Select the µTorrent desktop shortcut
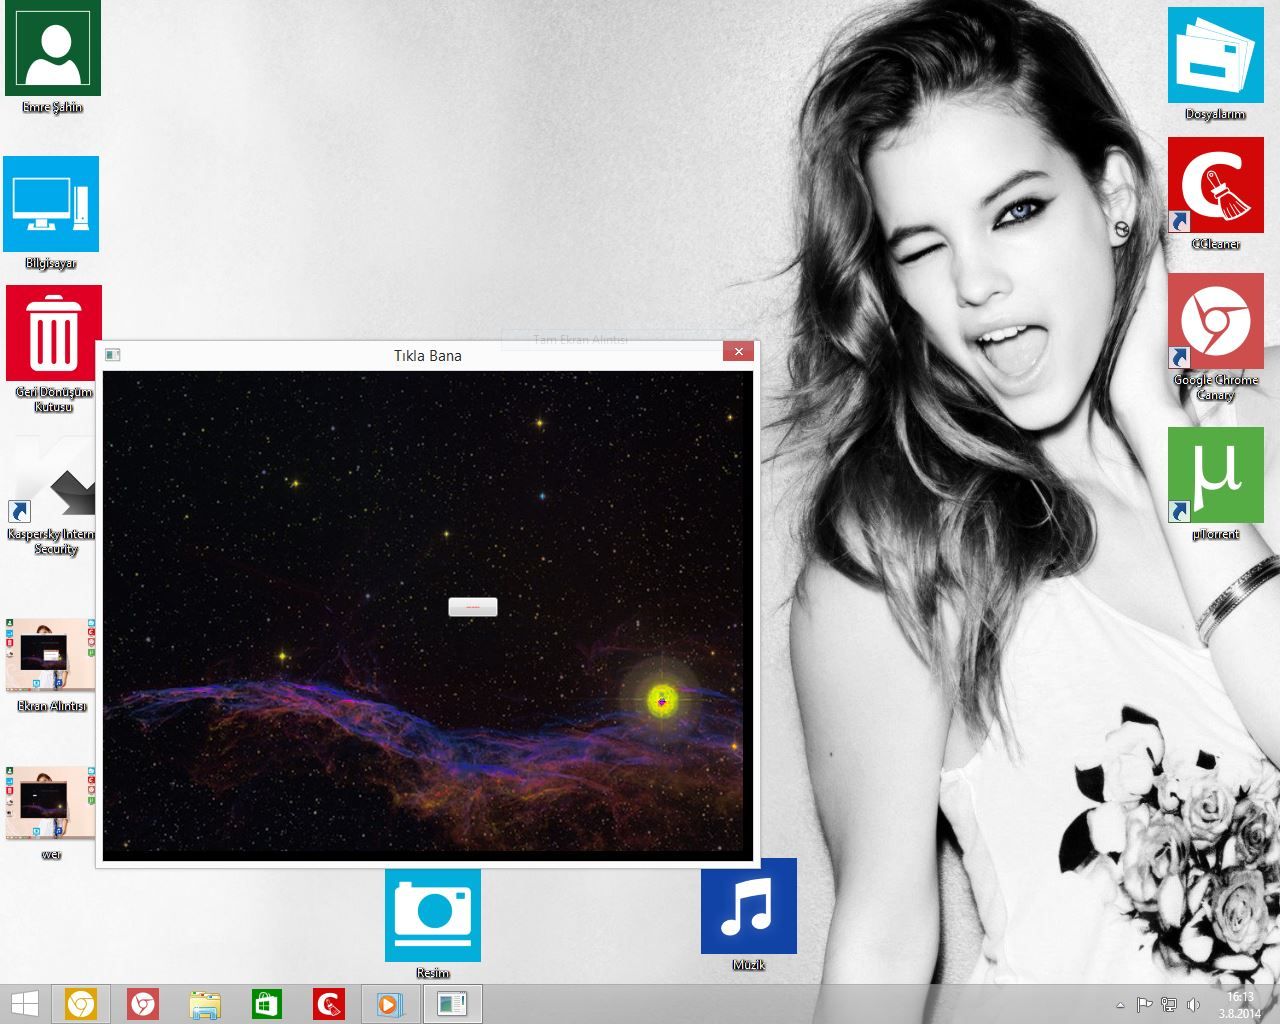 (1216, 475)
